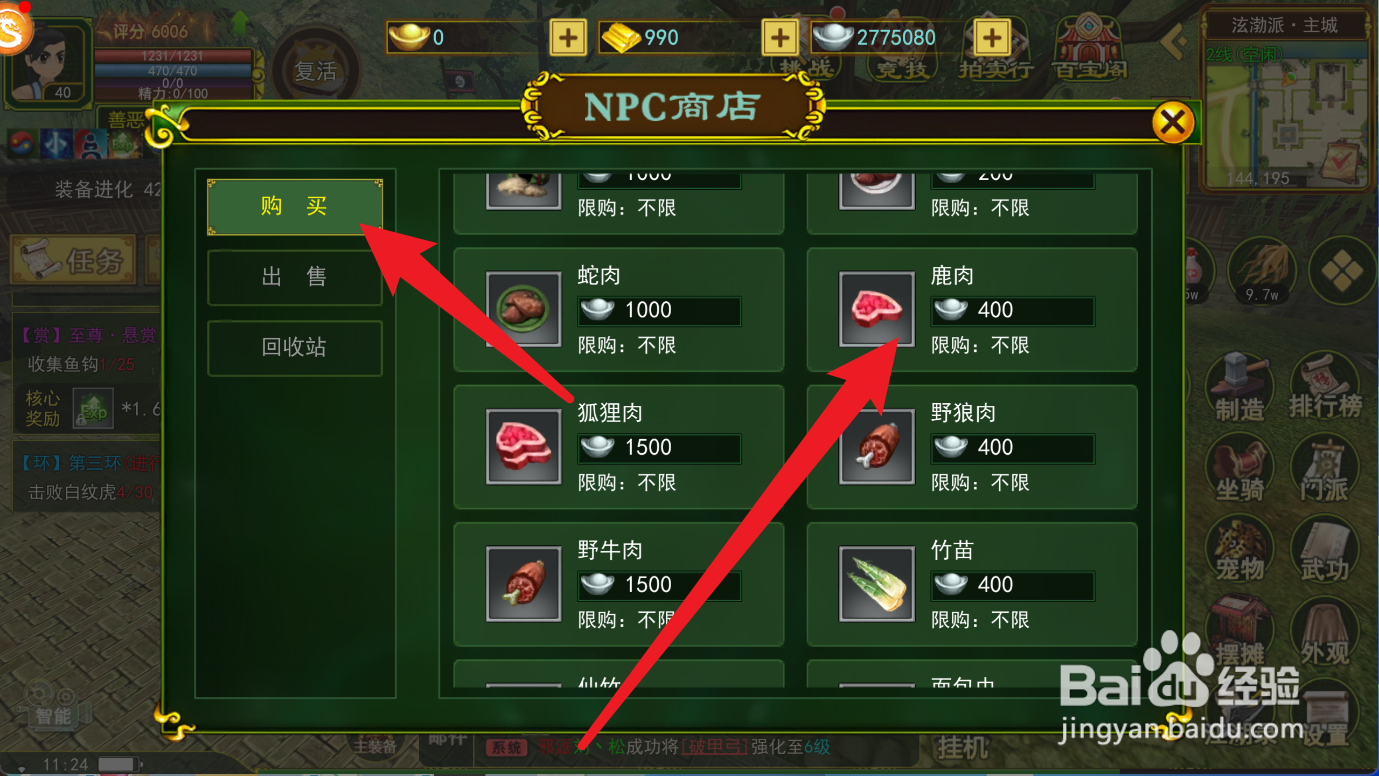Select the 狐狸肉 fox meat item icon

pyautogui.click(x=523, y=446)
